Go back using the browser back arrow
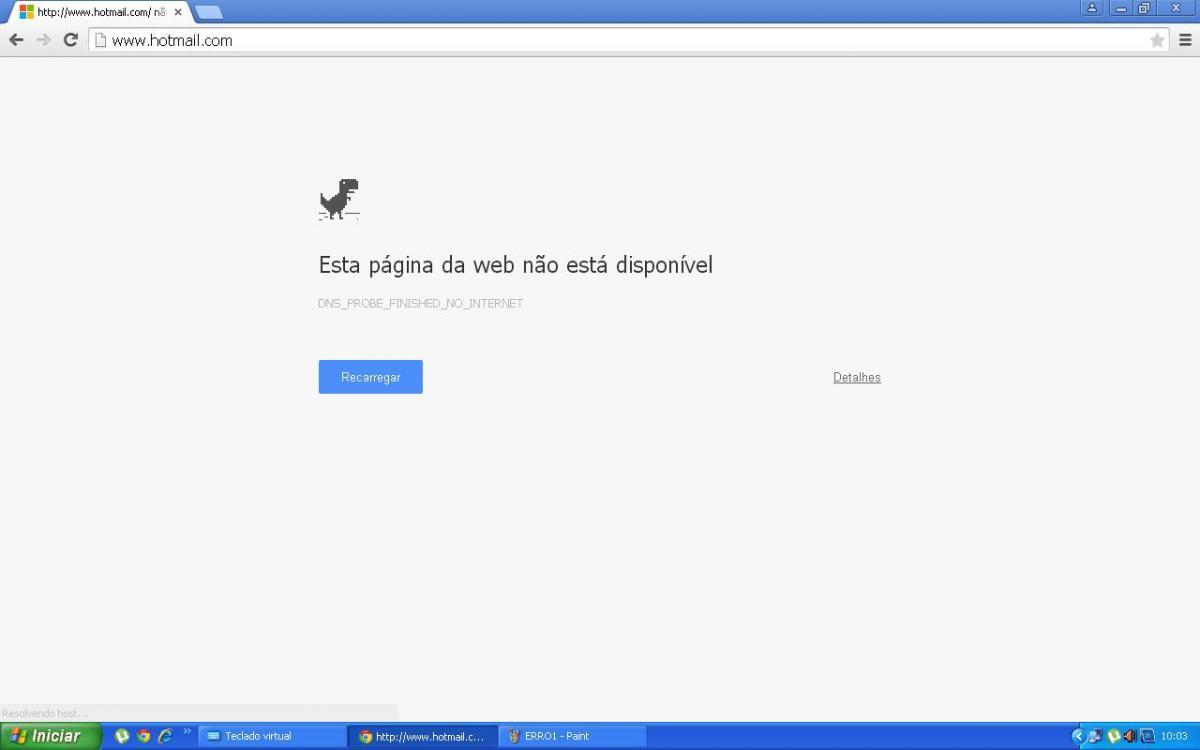The width and height of the screenshot is (1200, 750). tap(16, 40)
